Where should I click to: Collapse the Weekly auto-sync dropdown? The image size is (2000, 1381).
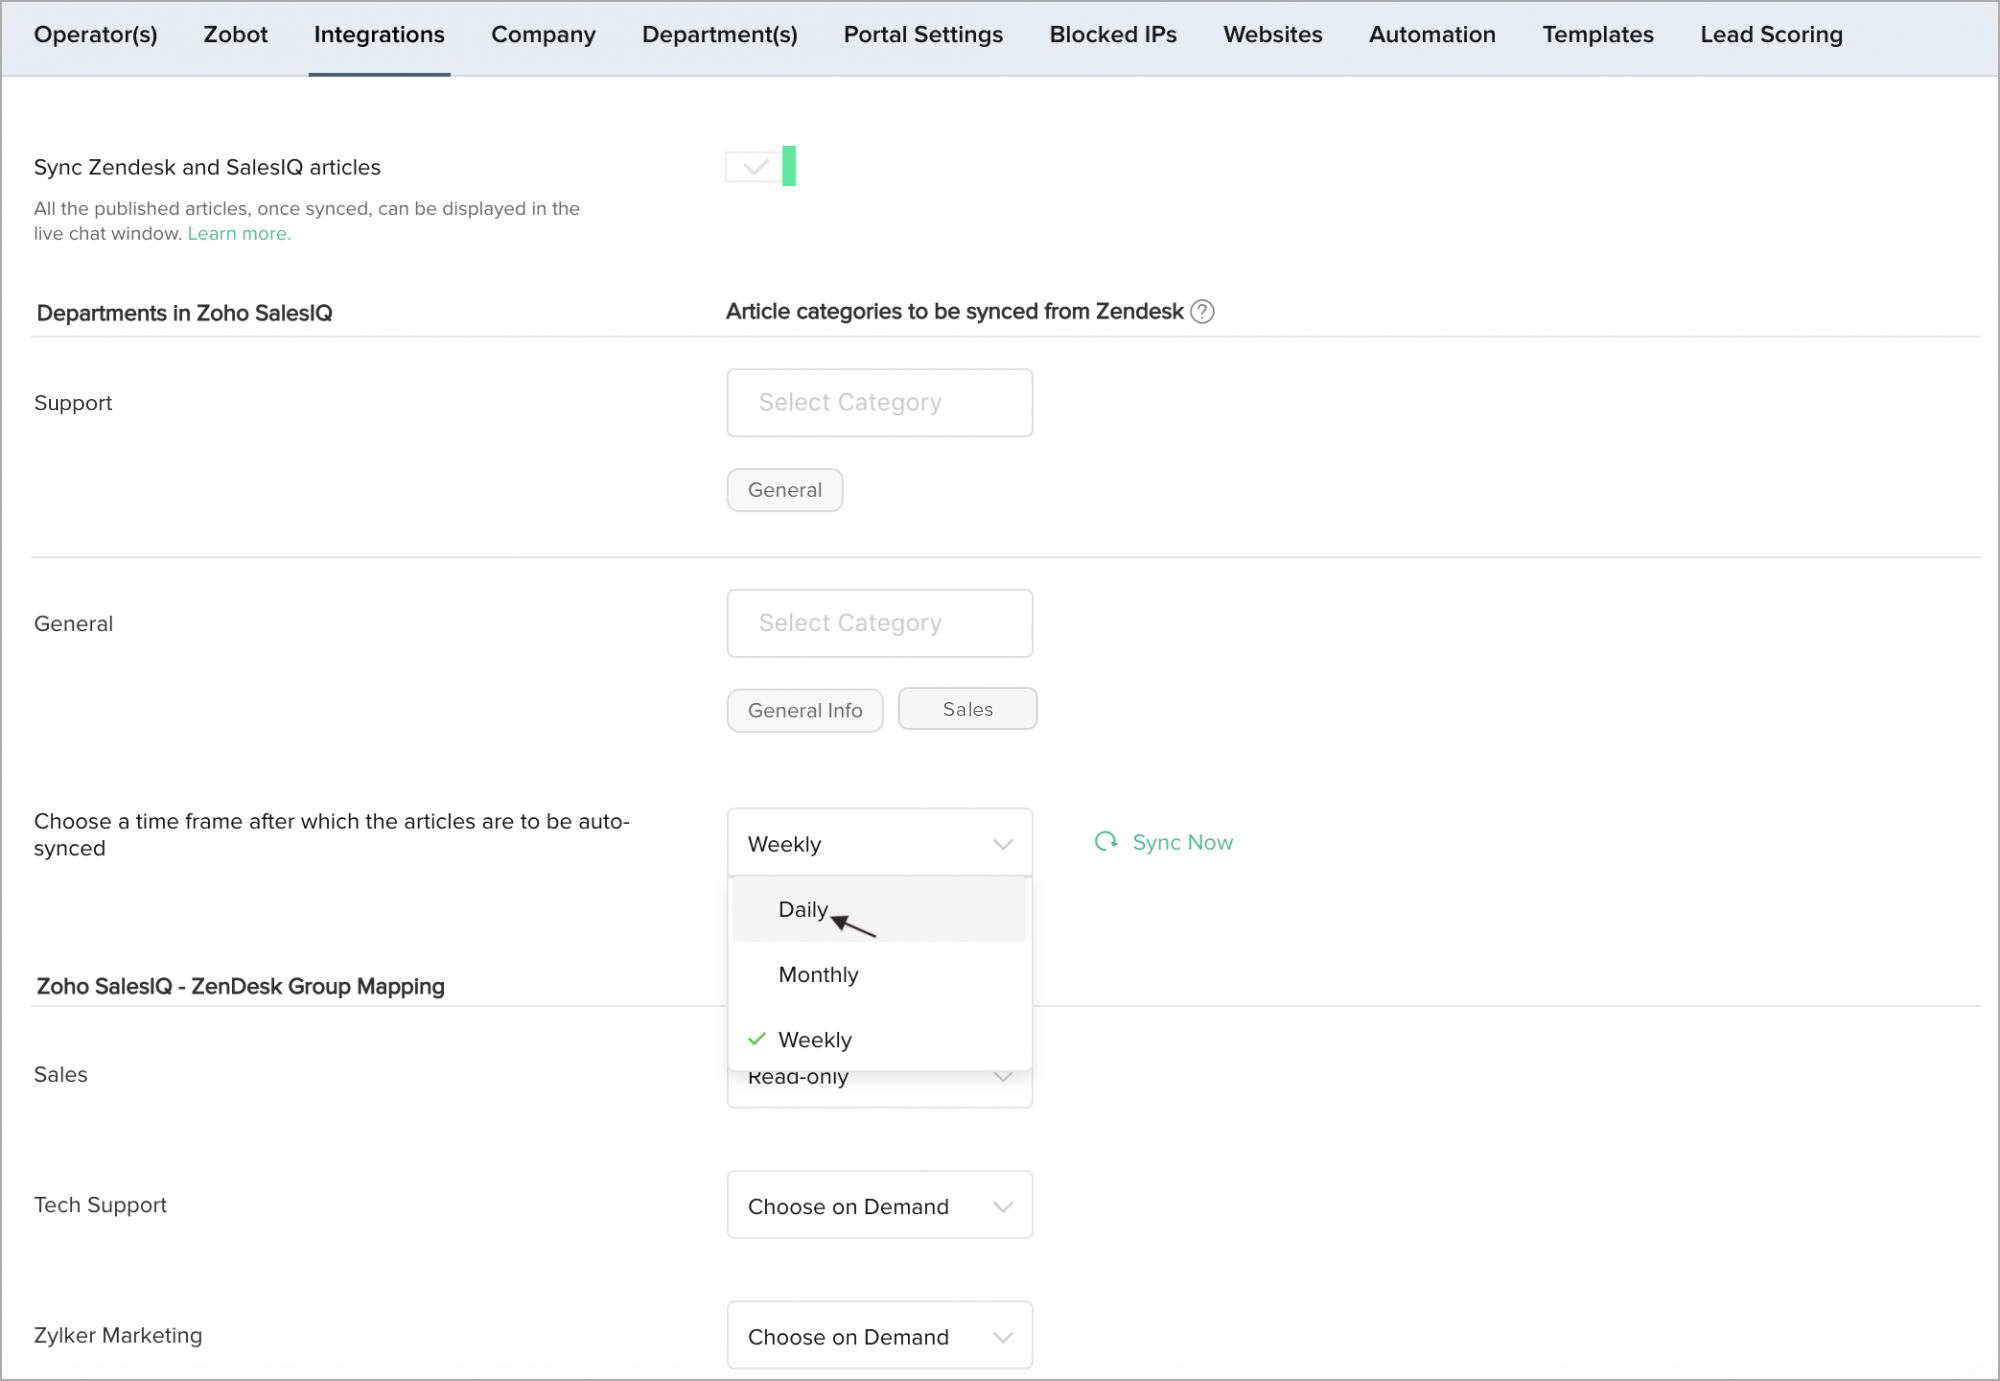click(880, 843)
